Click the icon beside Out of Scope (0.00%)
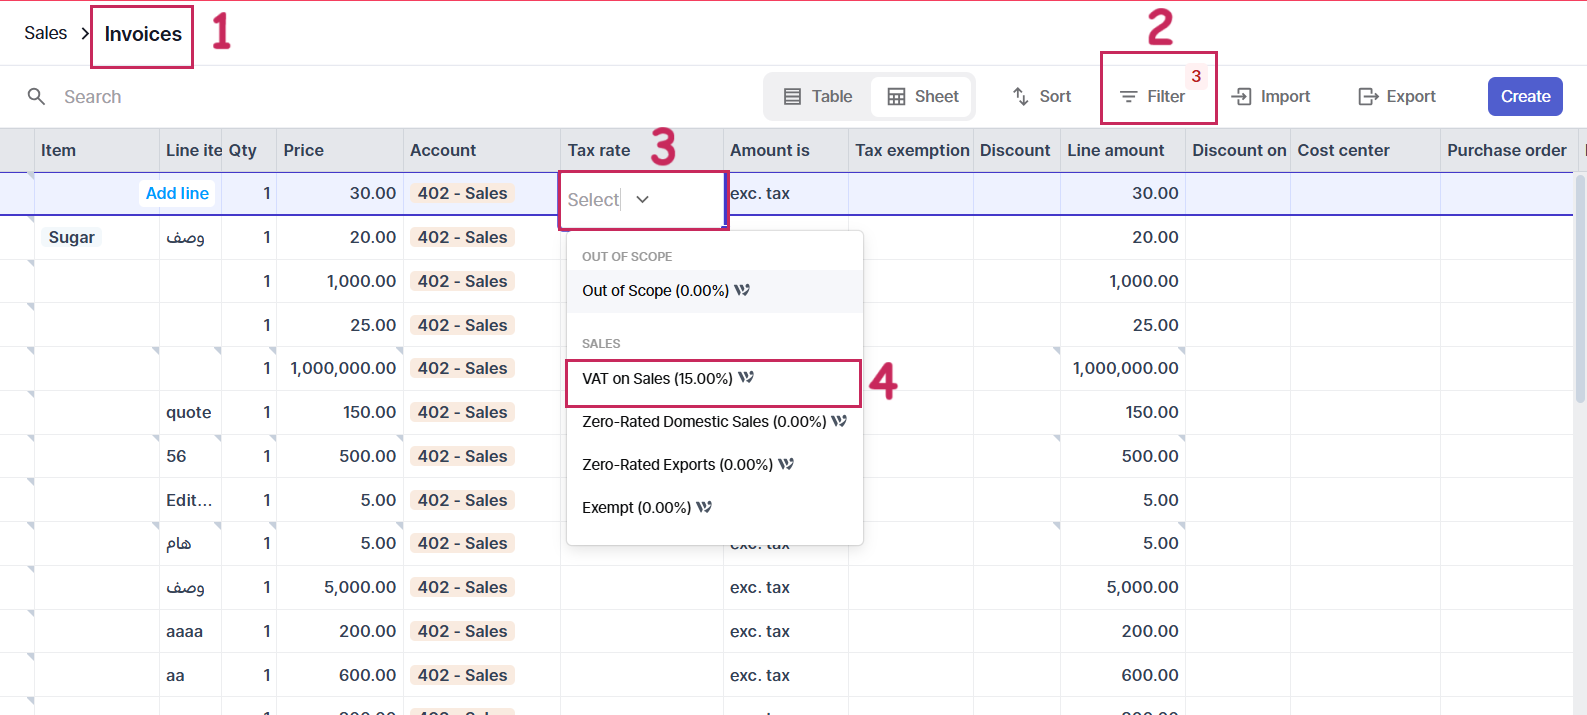 pos(742,290)
